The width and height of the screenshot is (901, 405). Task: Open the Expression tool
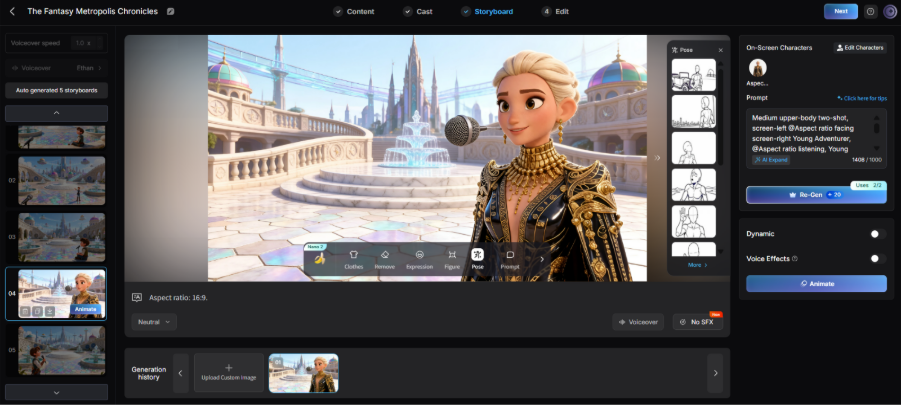click(x=419, y=259)
